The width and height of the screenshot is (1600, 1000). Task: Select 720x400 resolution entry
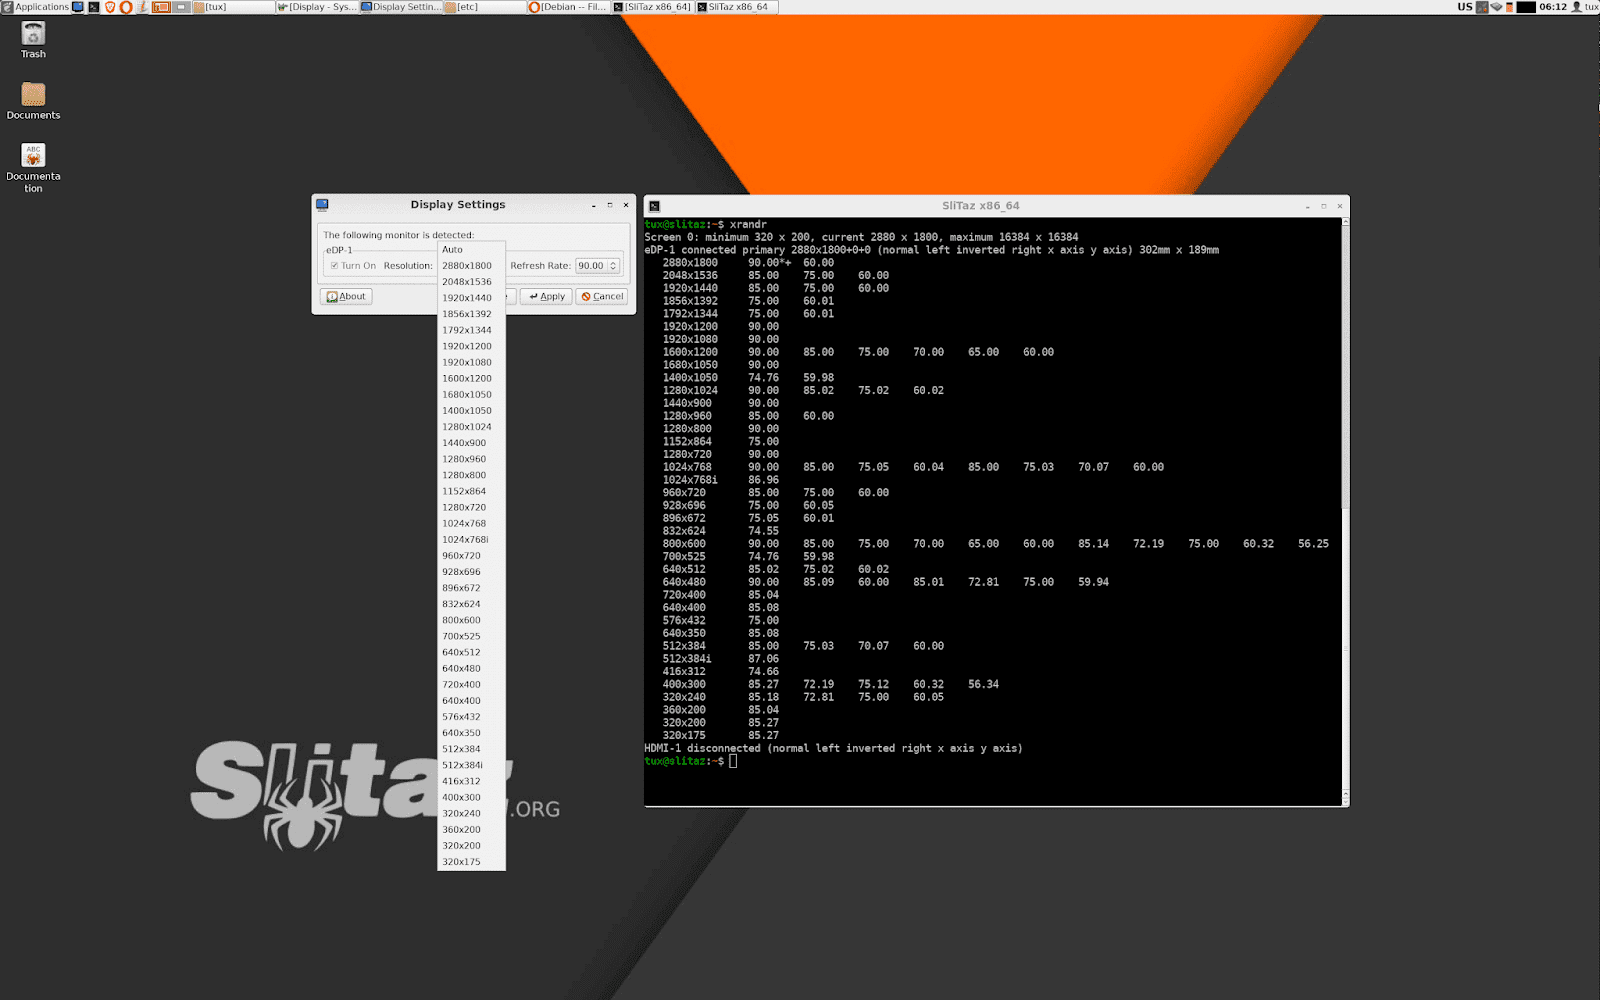(x=471, y=685)
